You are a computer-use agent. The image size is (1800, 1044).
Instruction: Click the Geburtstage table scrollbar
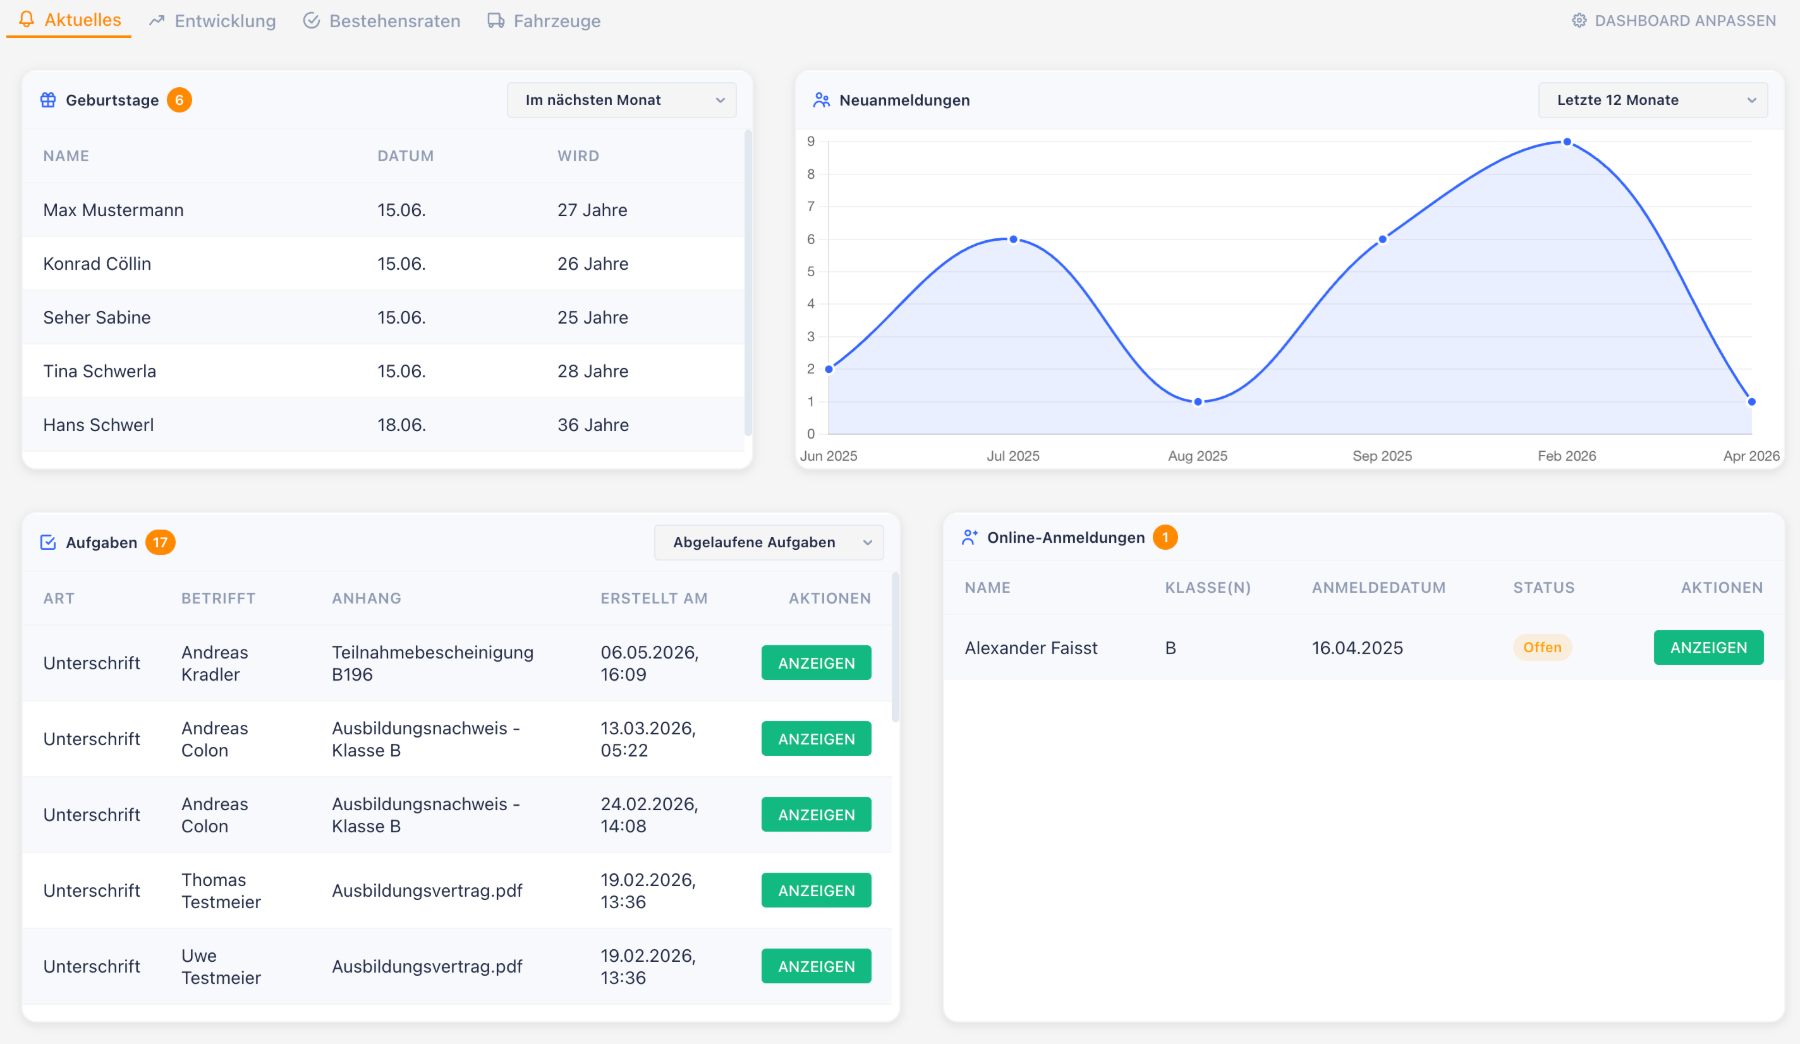(748, 283)
